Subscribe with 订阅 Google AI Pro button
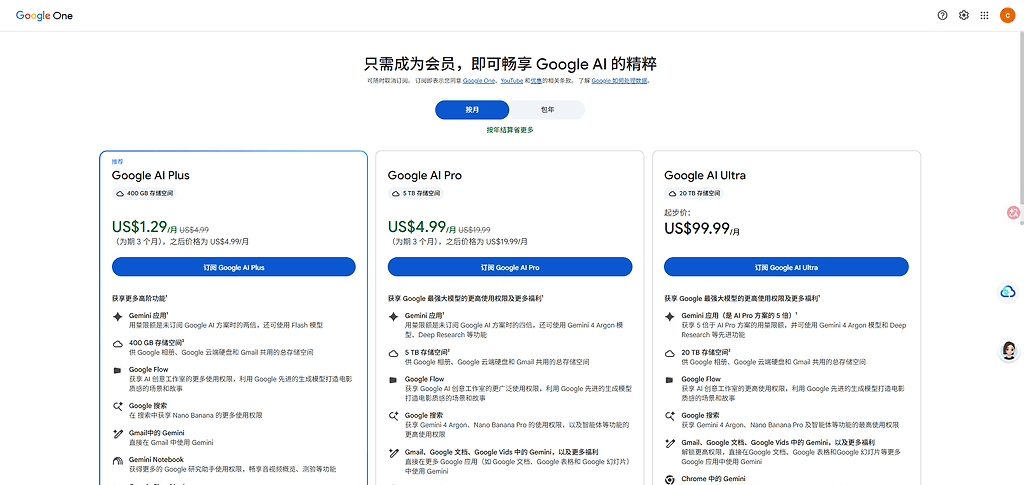1024x485 pixels. pyautogui.click(x=510, y=267)
